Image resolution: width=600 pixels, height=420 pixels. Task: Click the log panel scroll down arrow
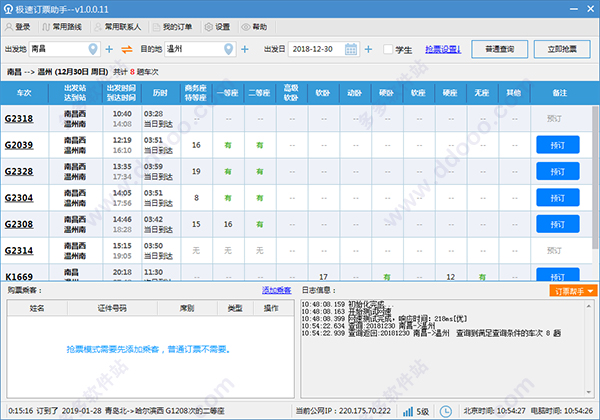[589, 392]
